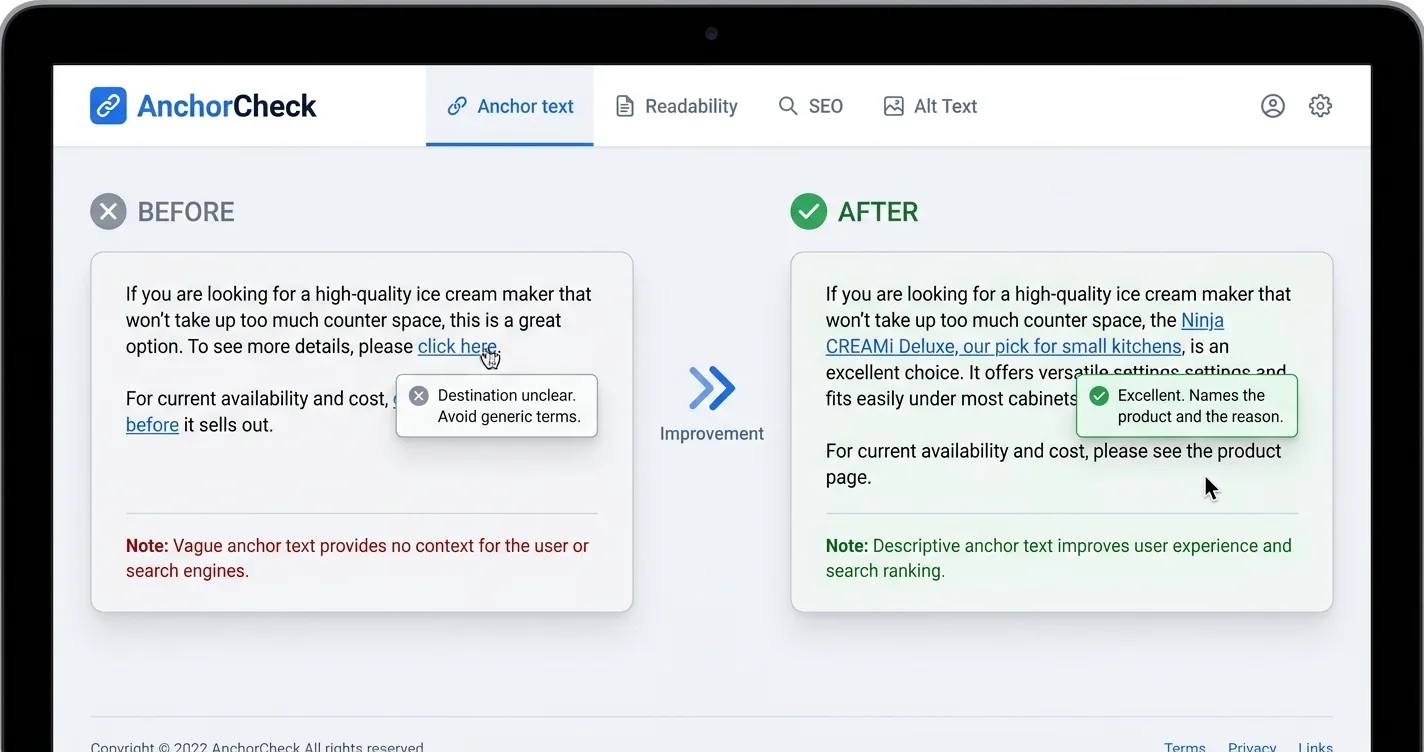Screen dimensions: 1424x752
Task: Click the check icon in Excellent tooltip
Action: (x=1099, y=396)
